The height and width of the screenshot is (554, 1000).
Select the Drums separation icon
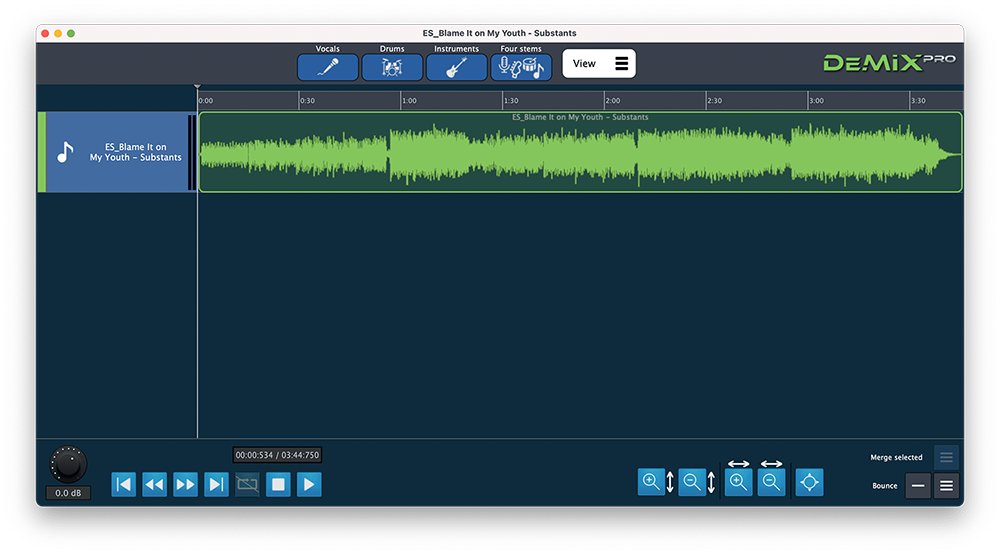pyautogui.click(x=392, y=68)
